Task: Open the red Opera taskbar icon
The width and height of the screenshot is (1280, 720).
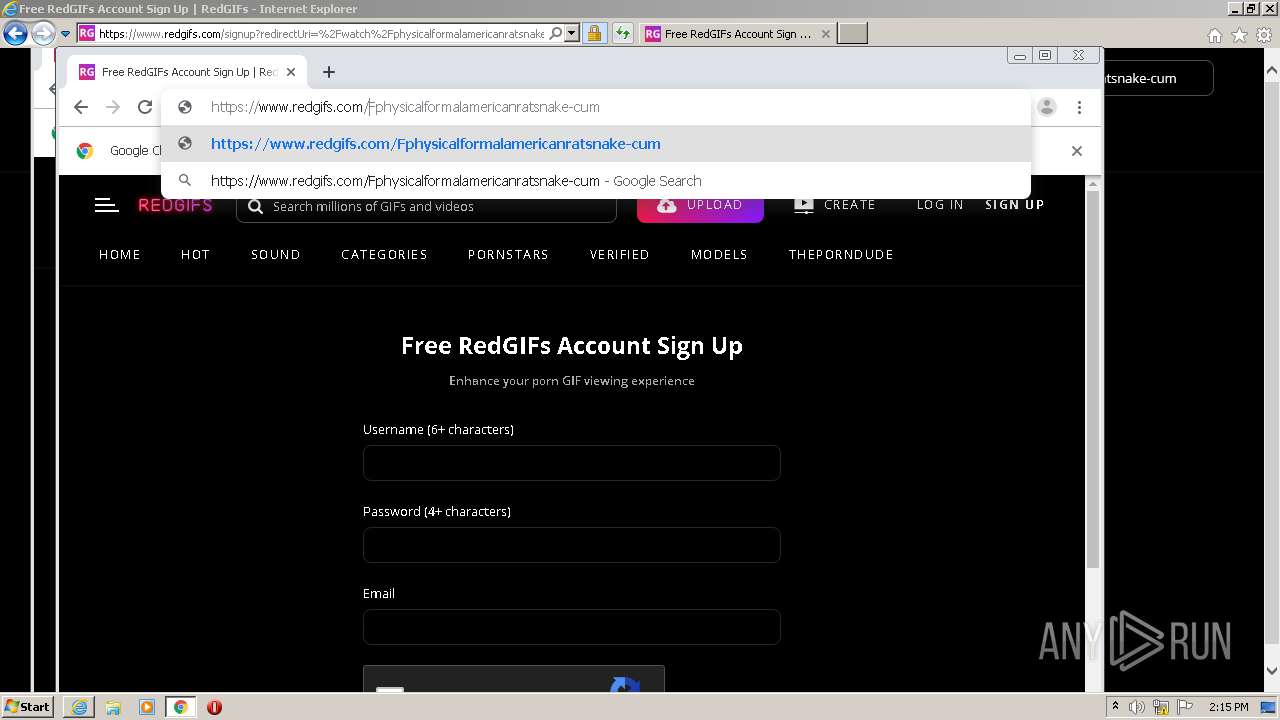Action: pyautogui.click(x=214, y=707)
